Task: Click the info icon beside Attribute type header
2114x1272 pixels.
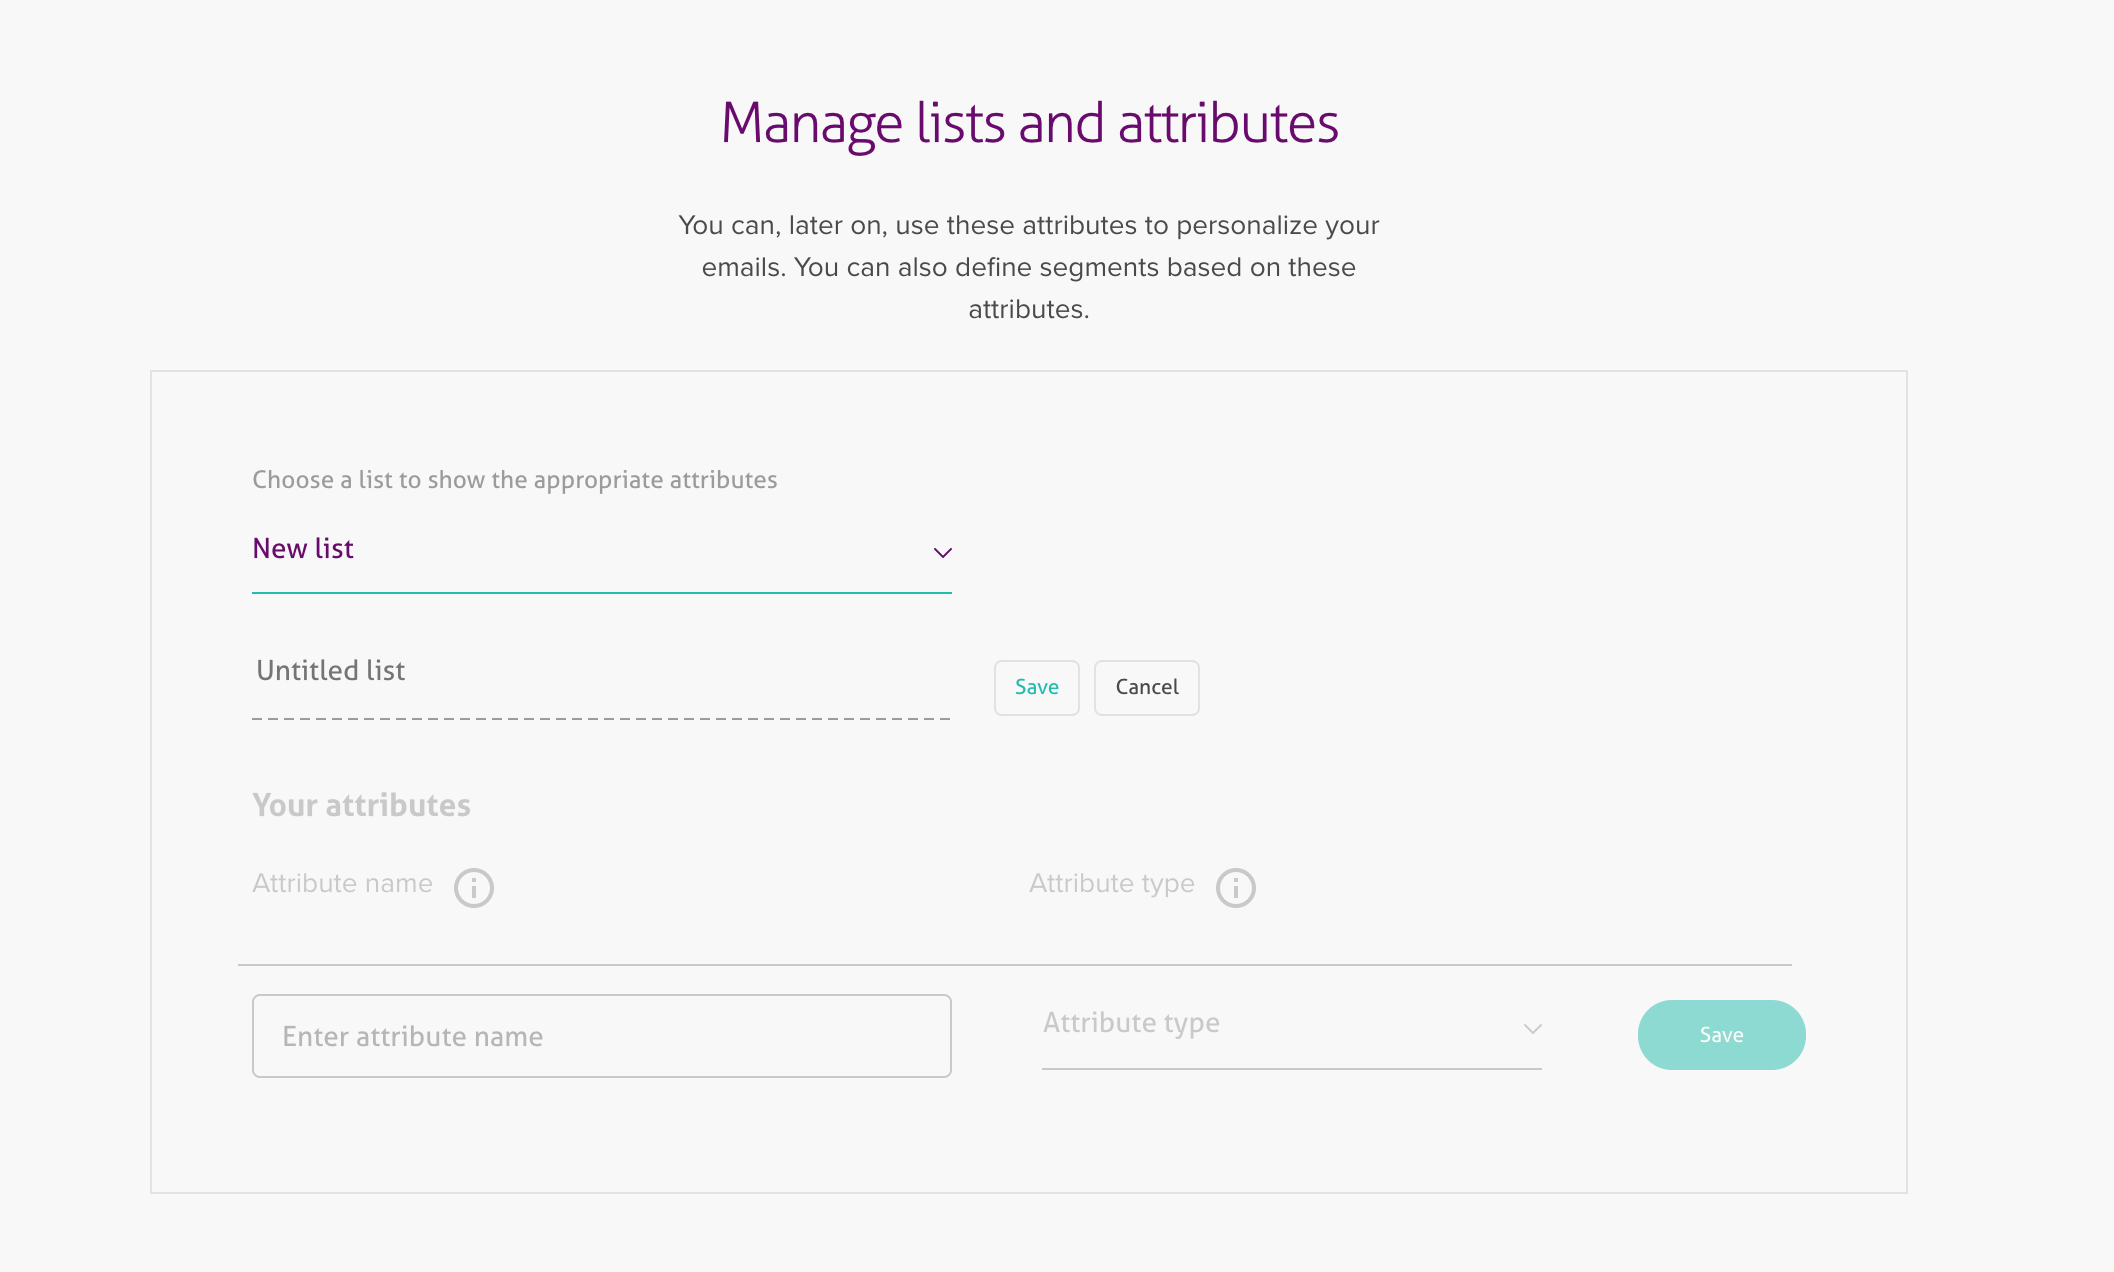Action: point(1236,887)
